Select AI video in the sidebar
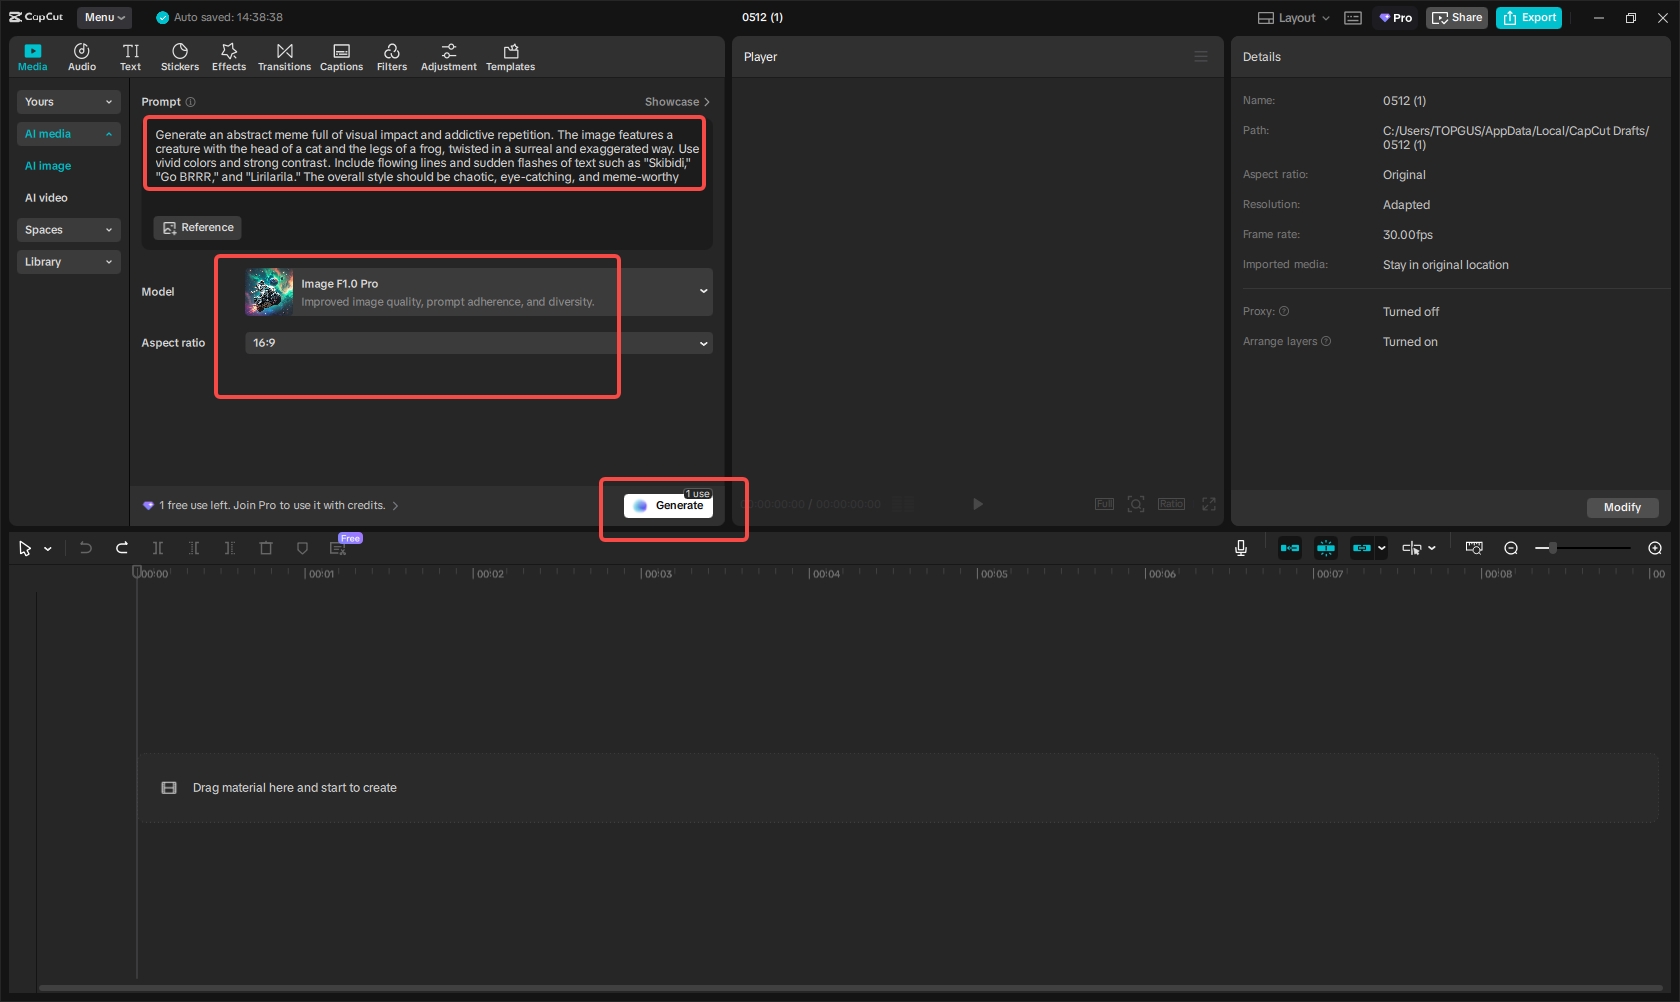This screenshot has height=1002, width=1680. [x=46, y=198]
